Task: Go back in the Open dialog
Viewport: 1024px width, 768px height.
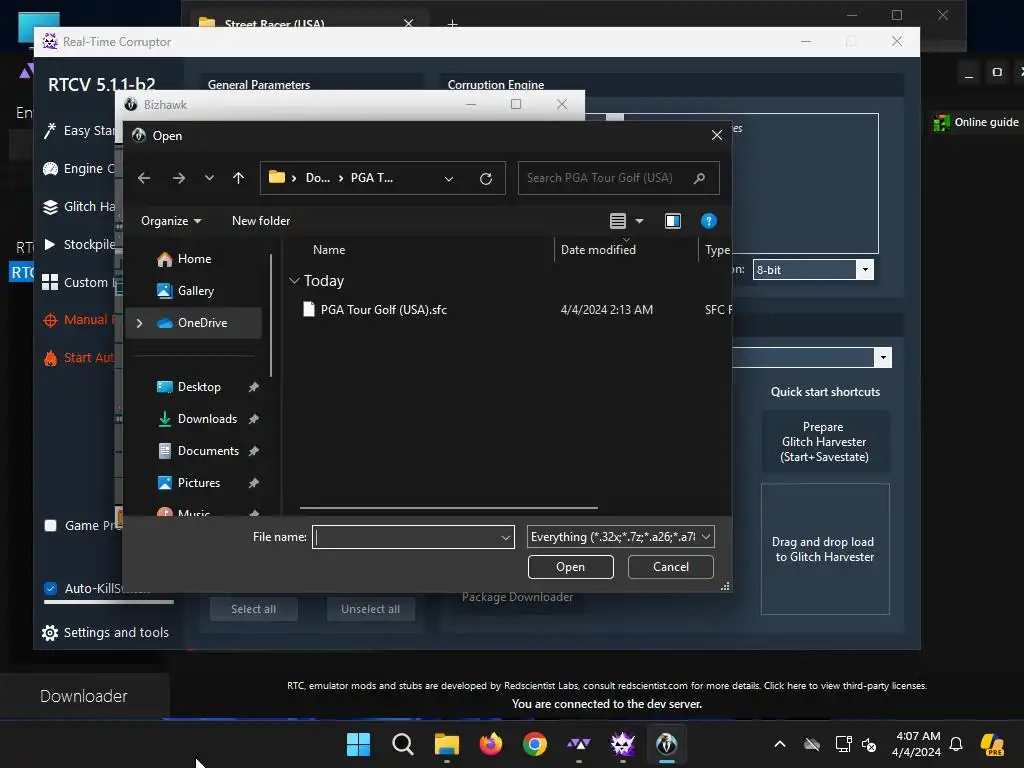Action: 144,178
